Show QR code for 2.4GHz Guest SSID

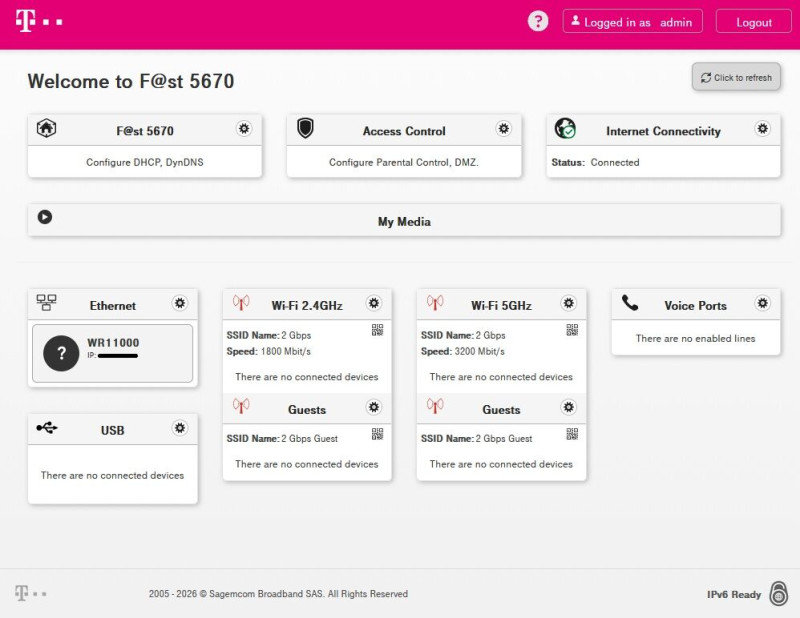point(377,434)
